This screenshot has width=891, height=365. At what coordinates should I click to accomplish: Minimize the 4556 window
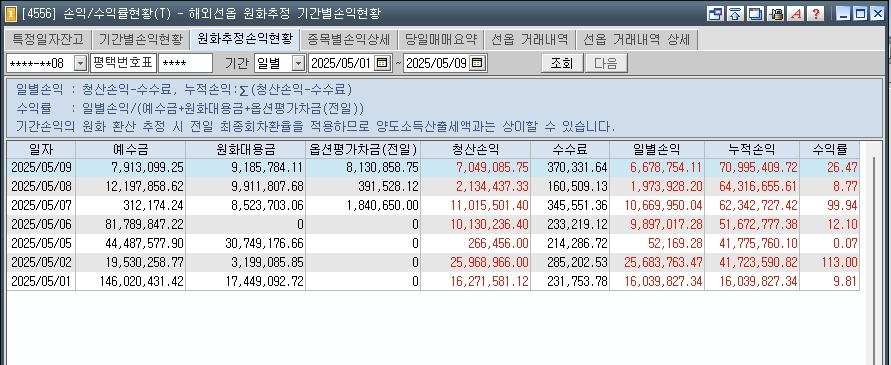pyautogui.click(x=843, y=14)
